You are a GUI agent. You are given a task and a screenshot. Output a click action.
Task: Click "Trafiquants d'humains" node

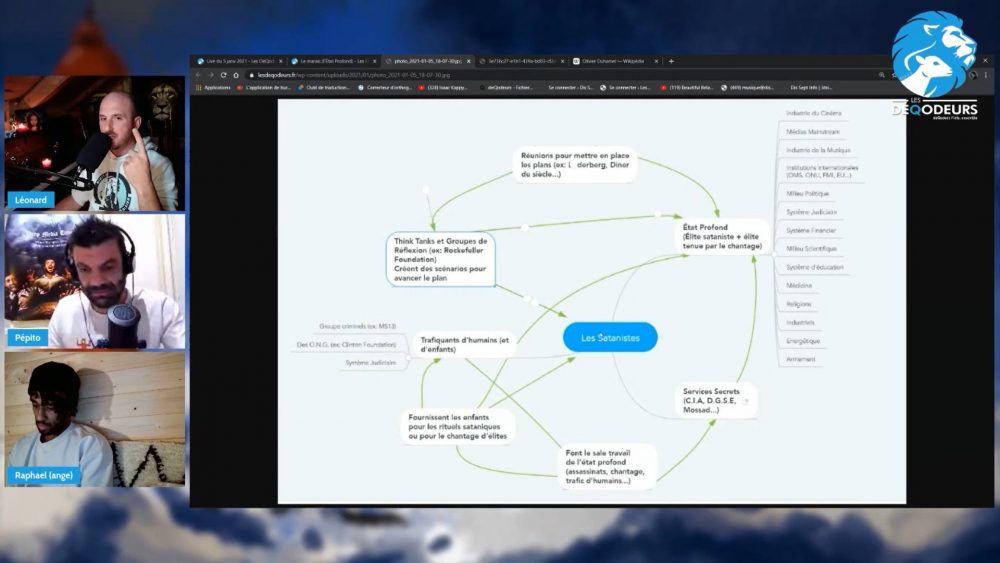pyautogui.click(x=464, y=344)
